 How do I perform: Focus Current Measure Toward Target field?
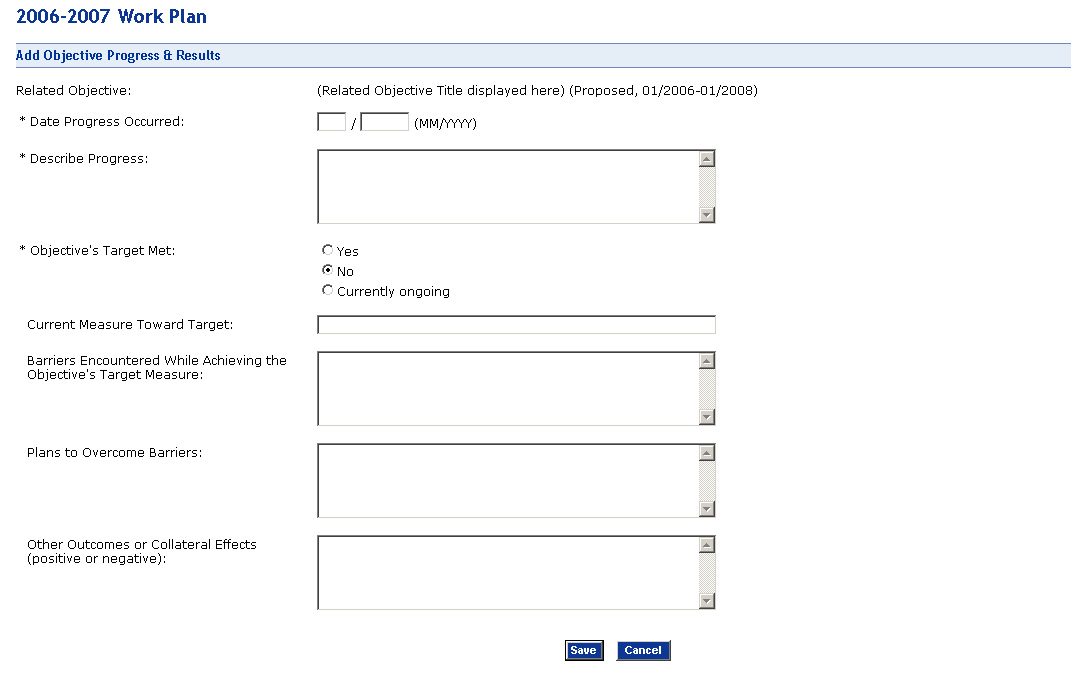(x=516, y=325)
